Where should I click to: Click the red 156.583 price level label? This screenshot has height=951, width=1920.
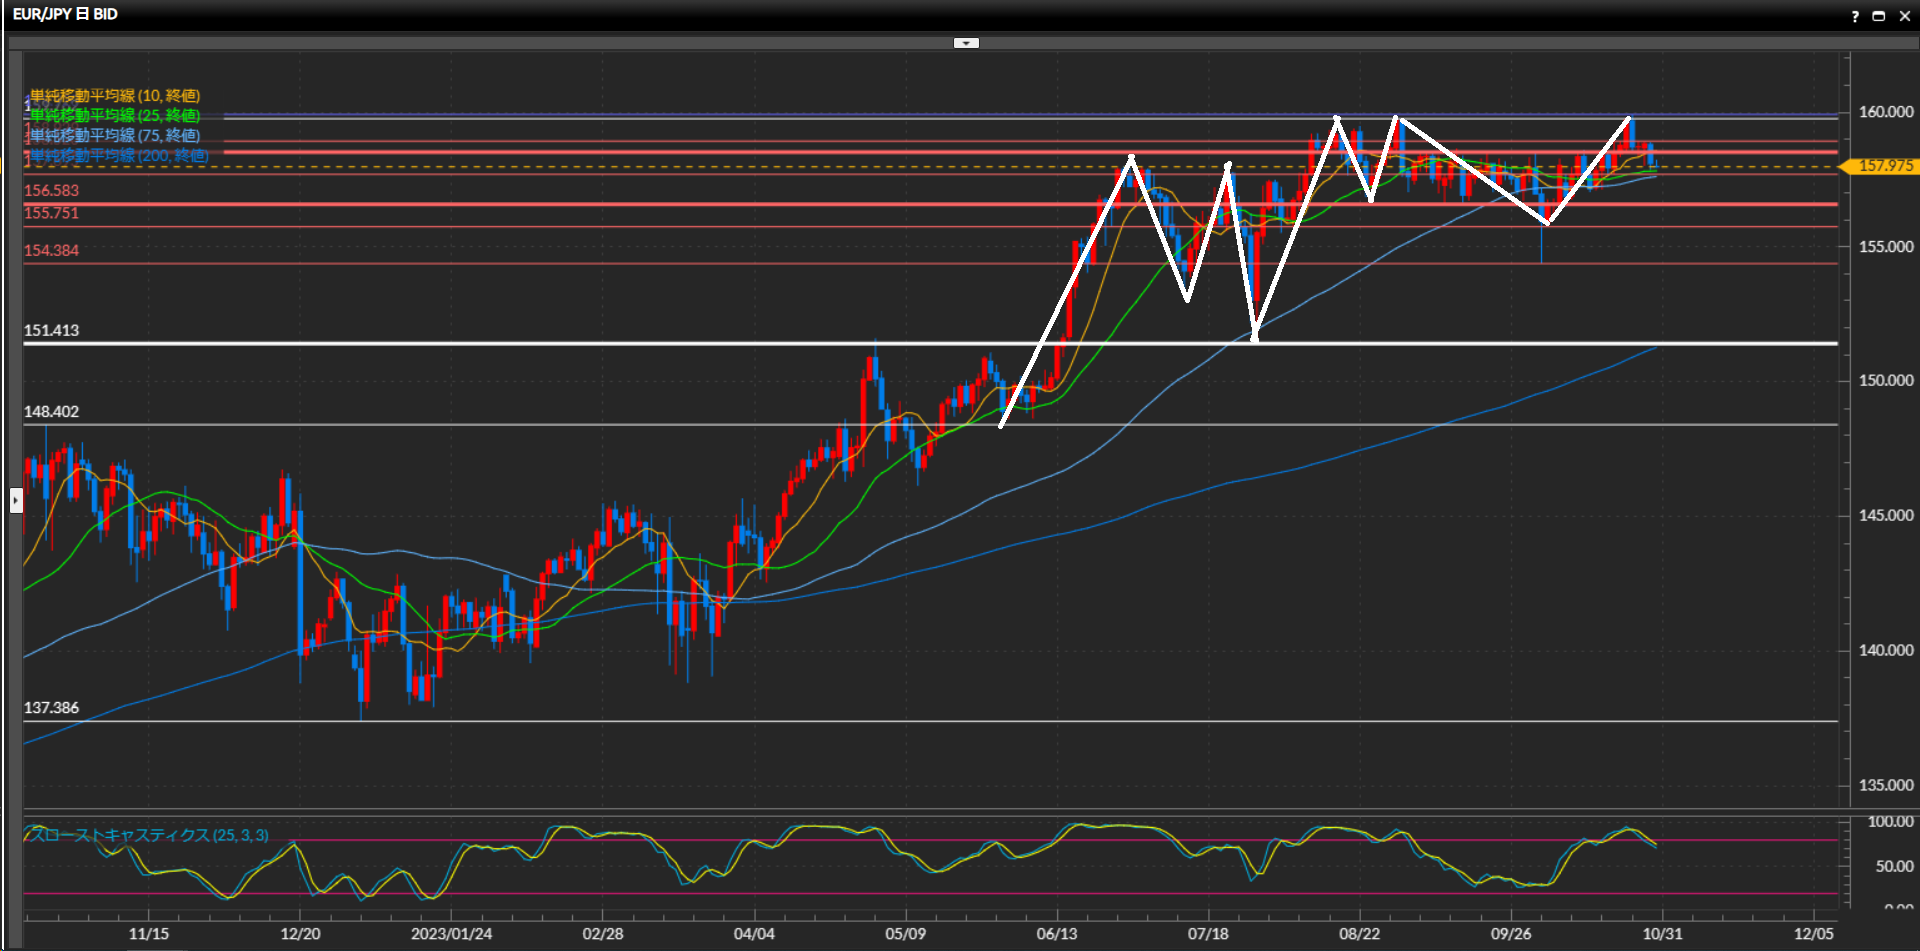click(x=51, y=191)
